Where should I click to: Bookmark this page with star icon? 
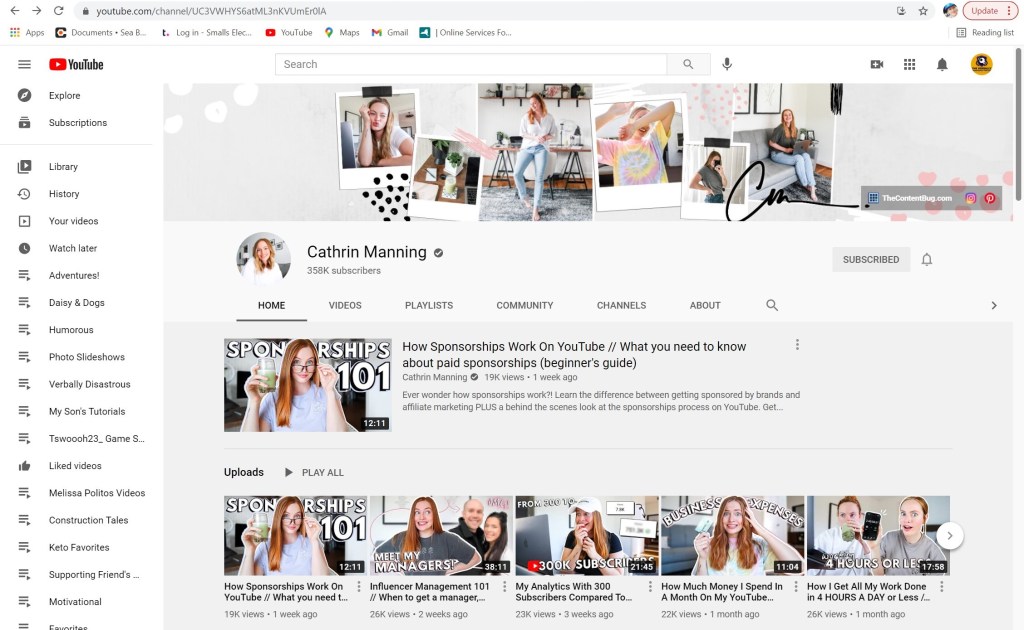[923, 11]
